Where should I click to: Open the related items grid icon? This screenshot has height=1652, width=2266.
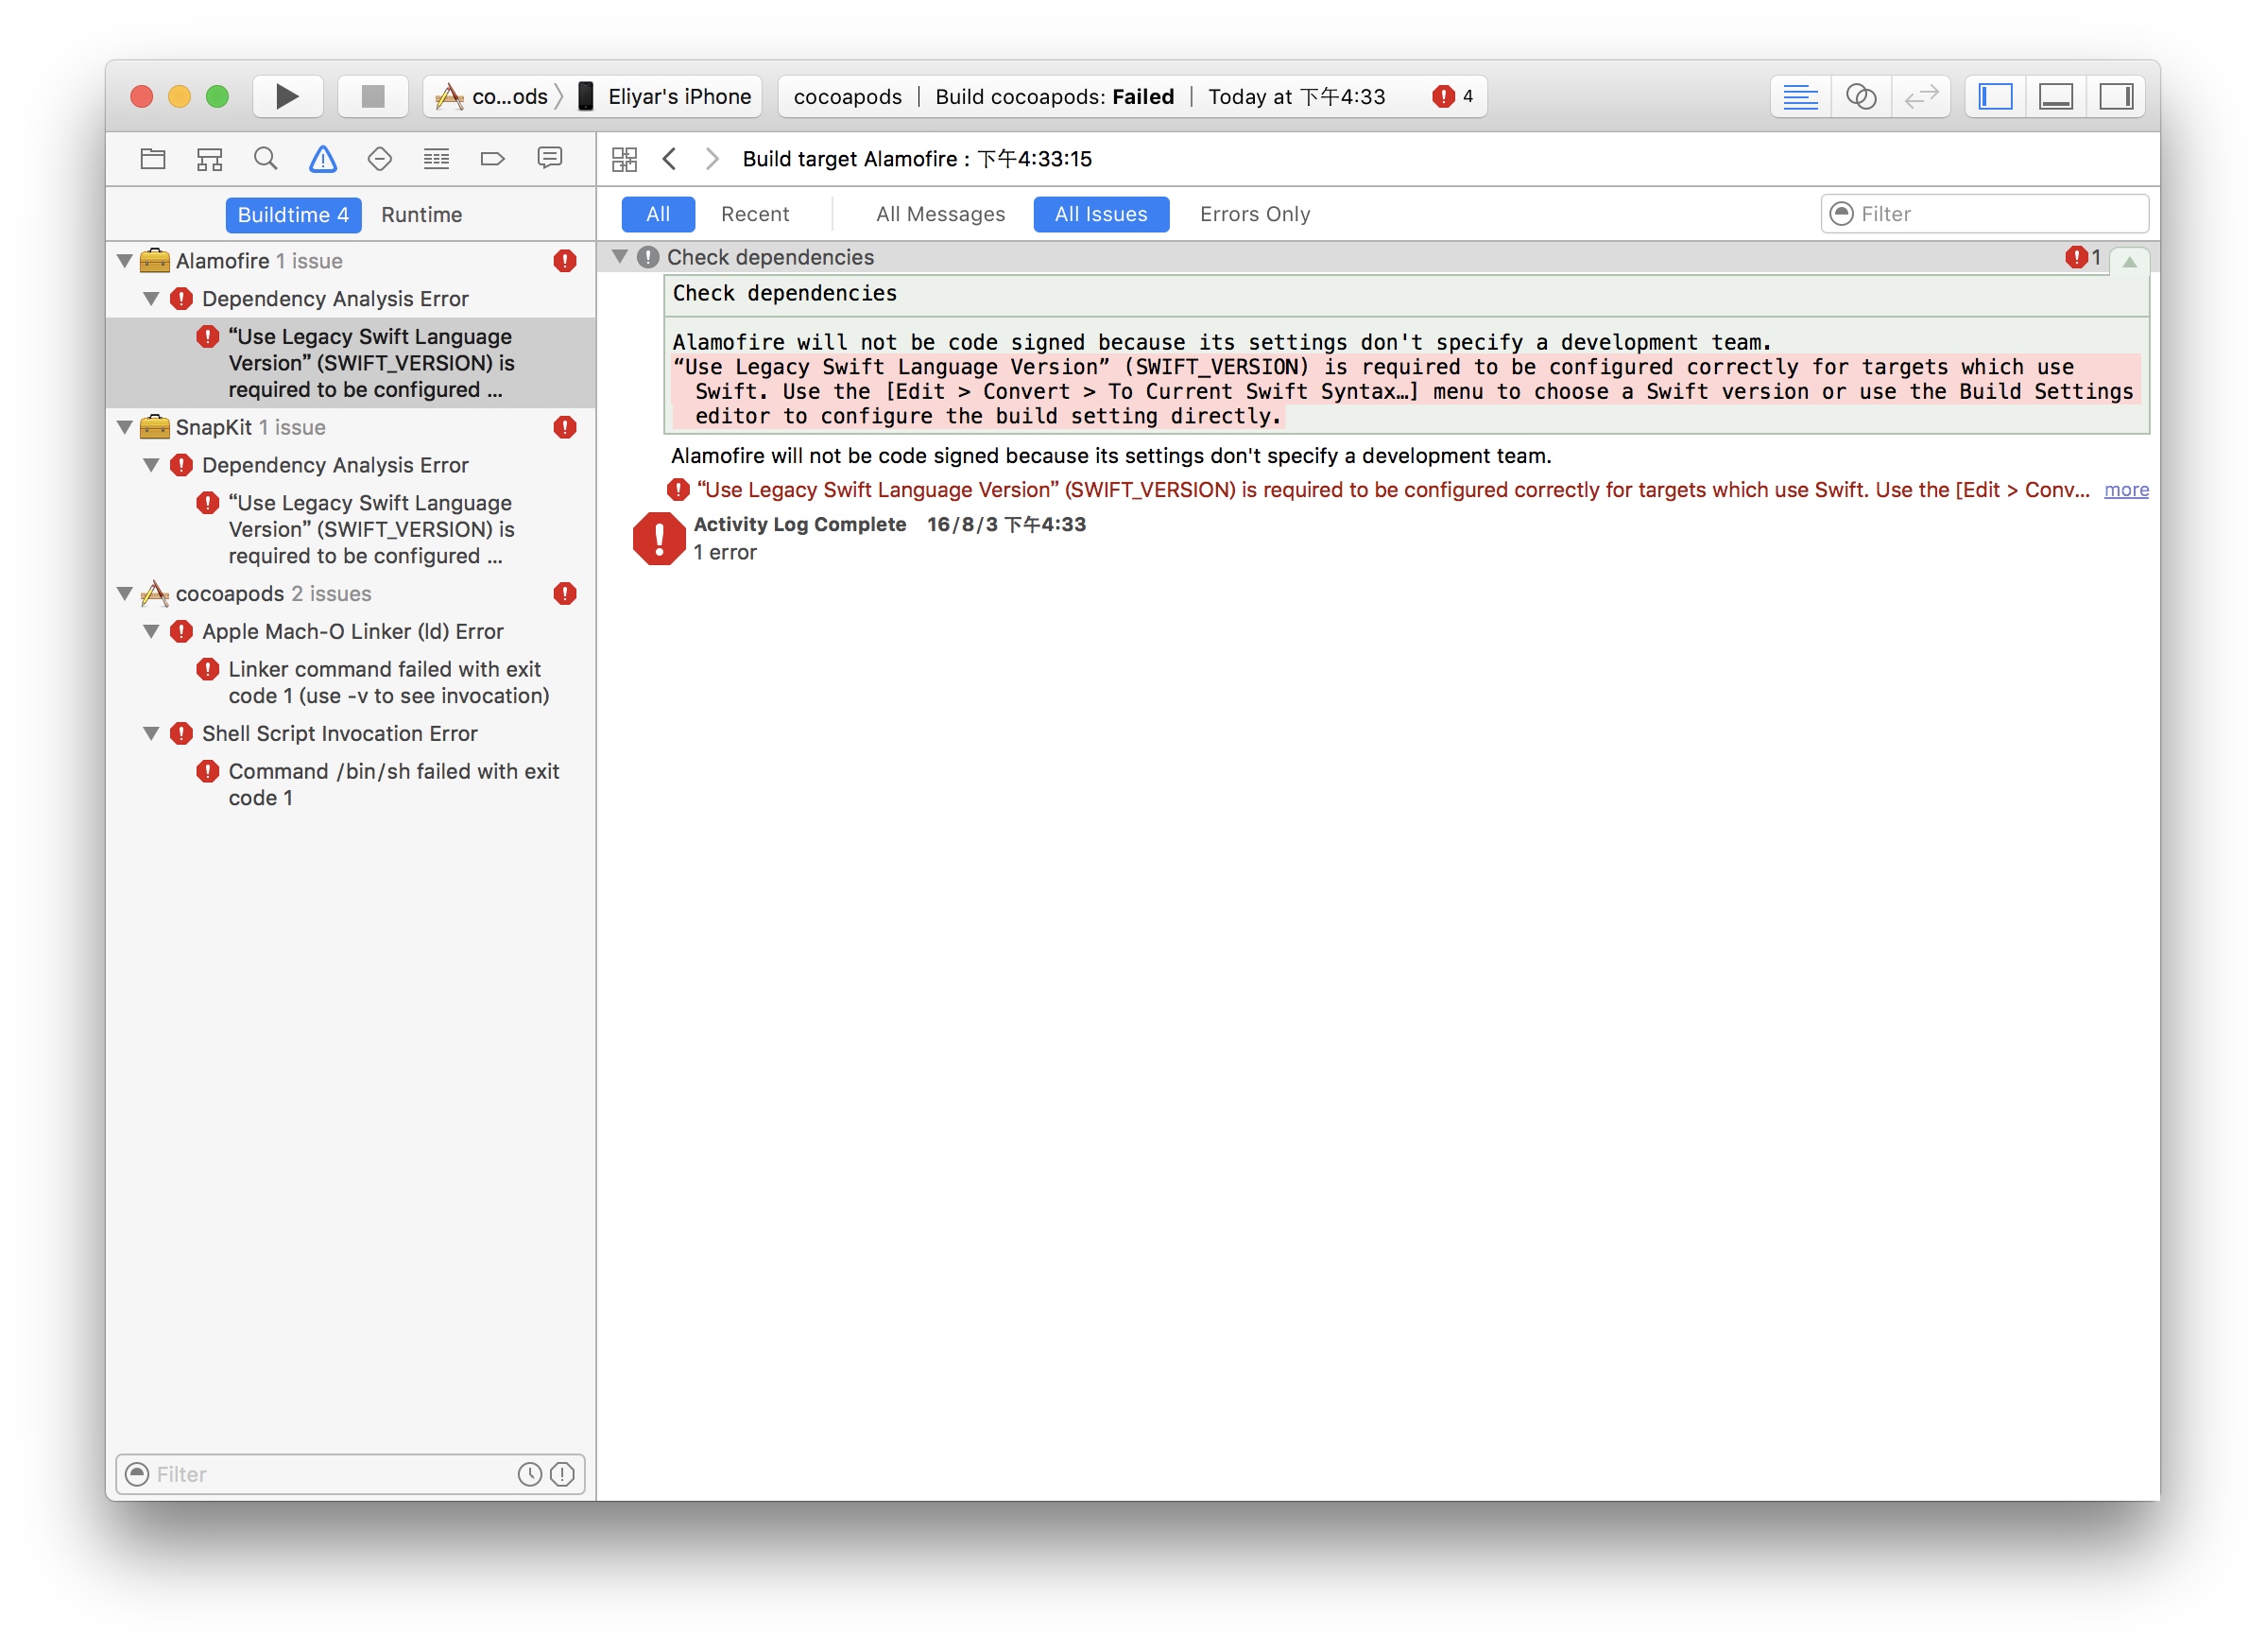tap(624, 159)
